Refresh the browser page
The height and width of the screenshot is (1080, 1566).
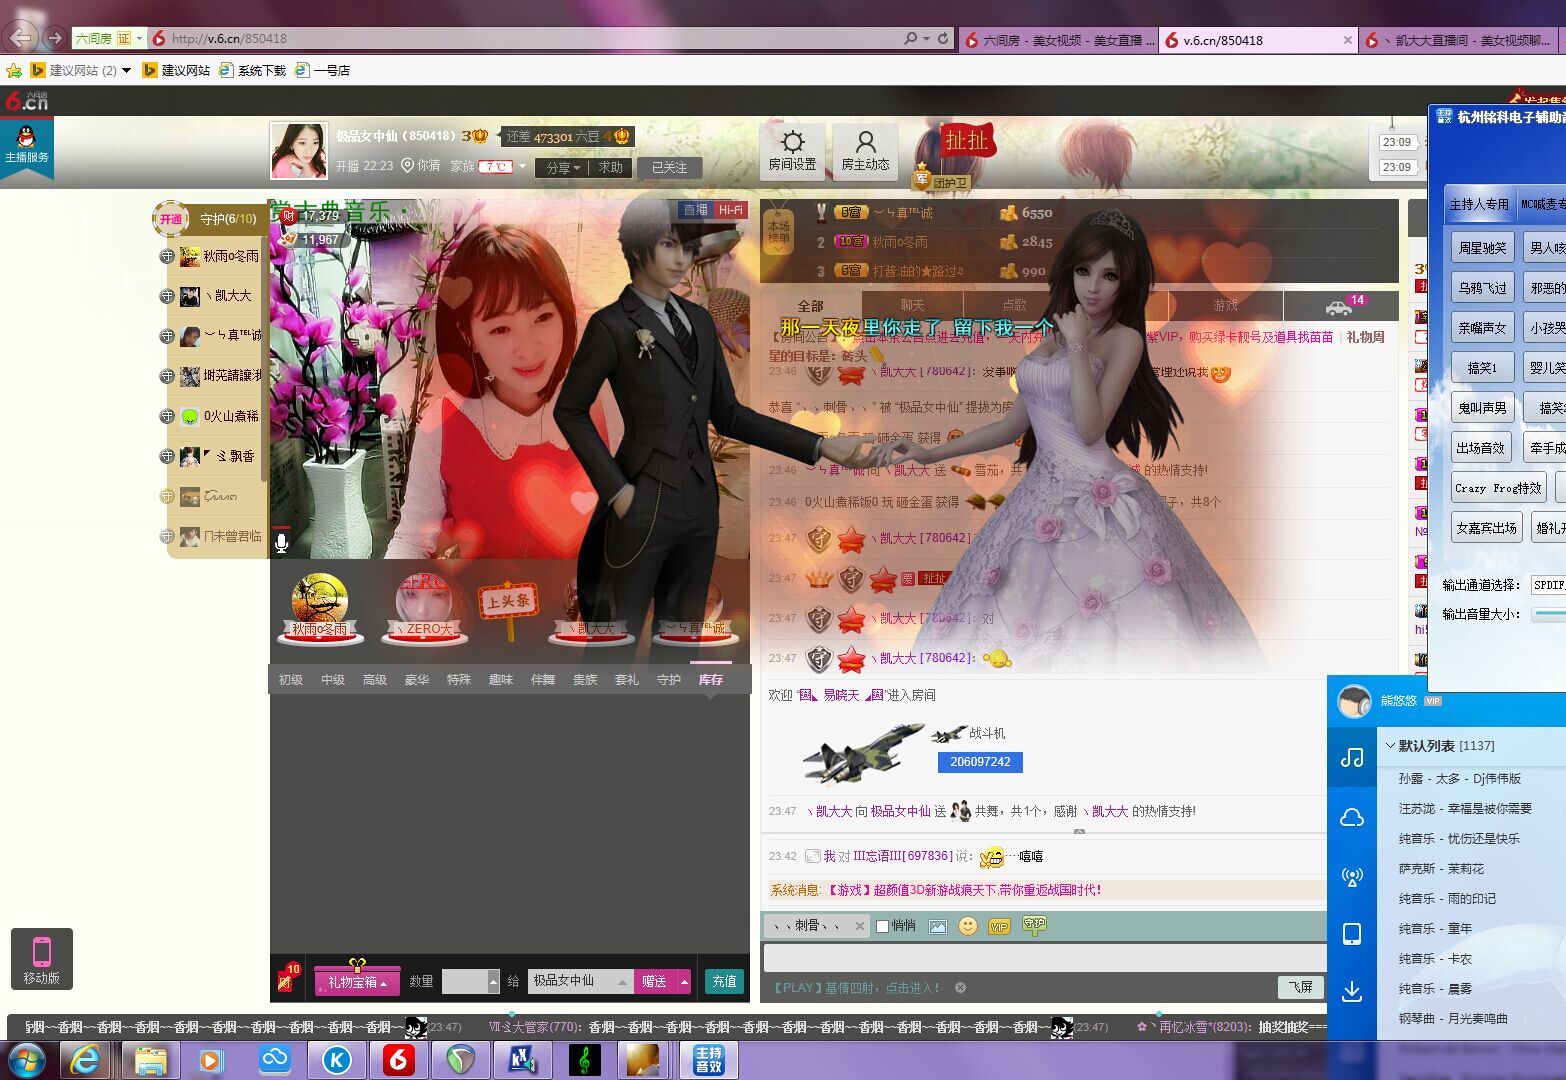[942, 38]
